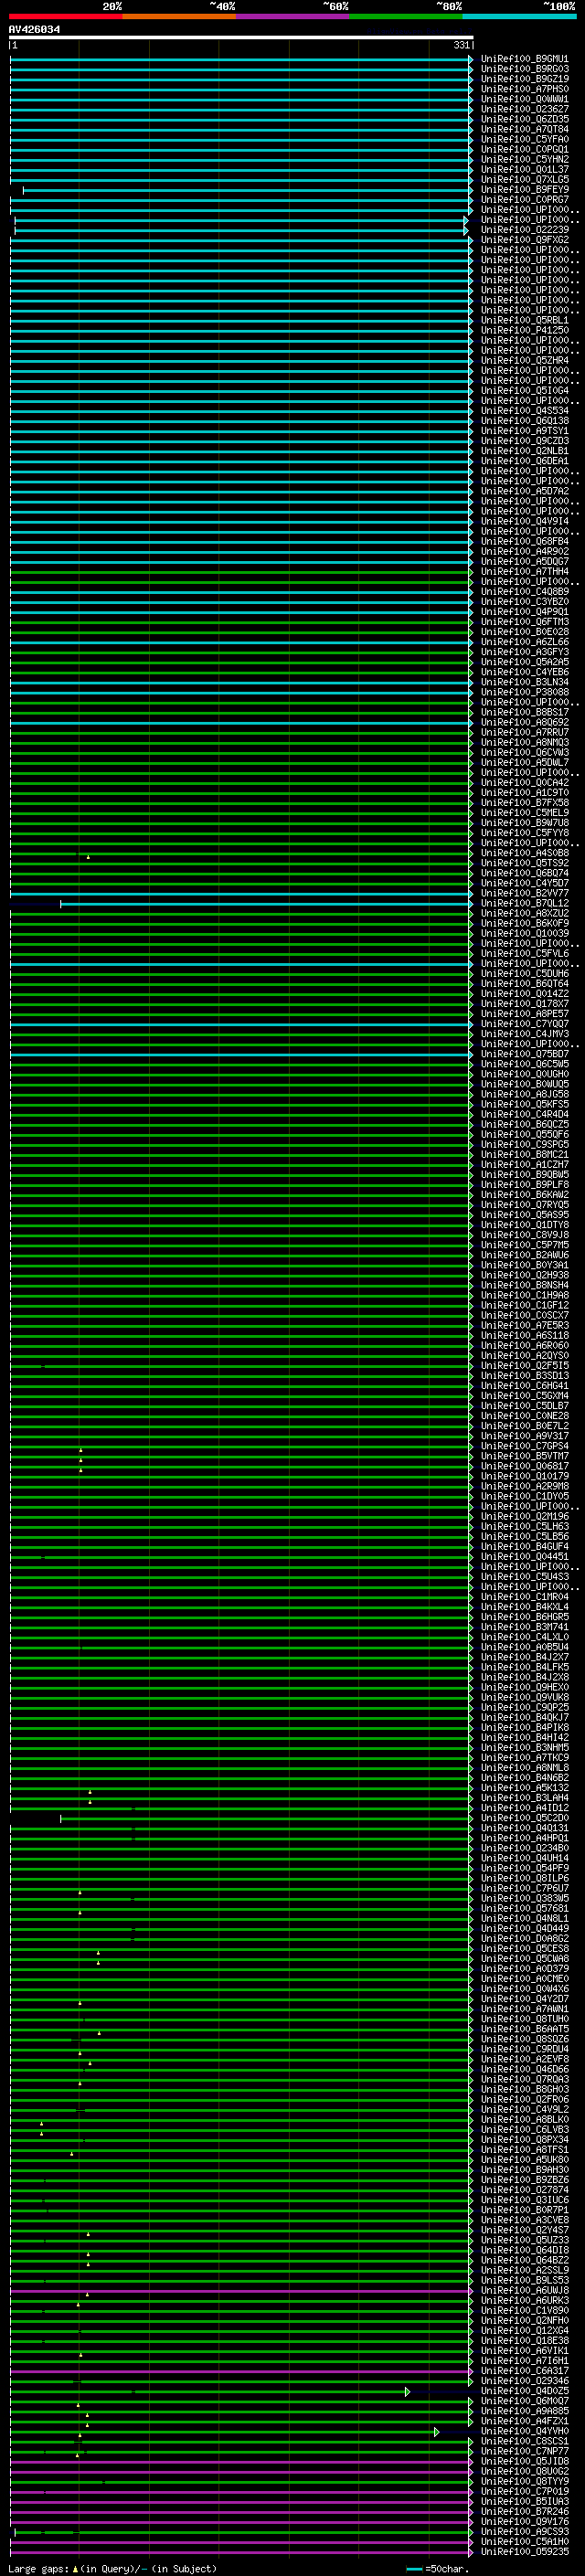Click hit label UniRef100_B7QL12
Screen dimensions: 585x2576
coord(524,903)
